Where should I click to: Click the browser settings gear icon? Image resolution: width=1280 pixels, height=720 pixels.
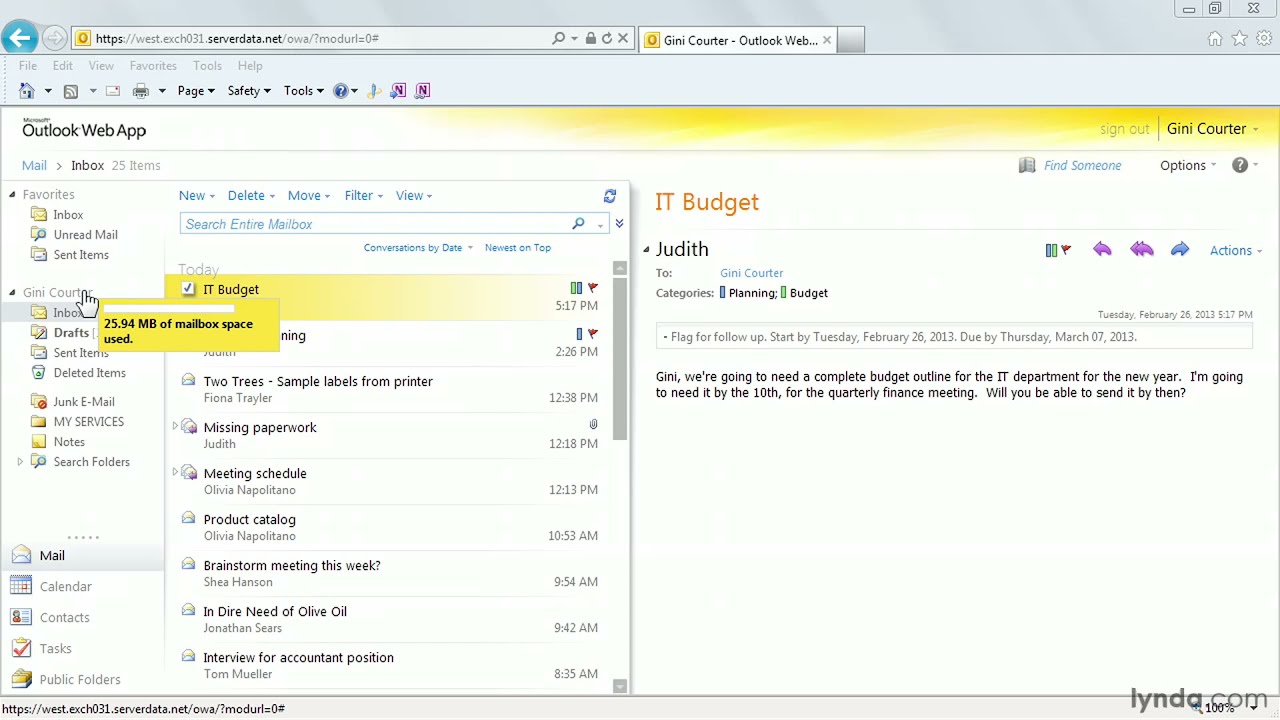click(x=1264, y=39)
